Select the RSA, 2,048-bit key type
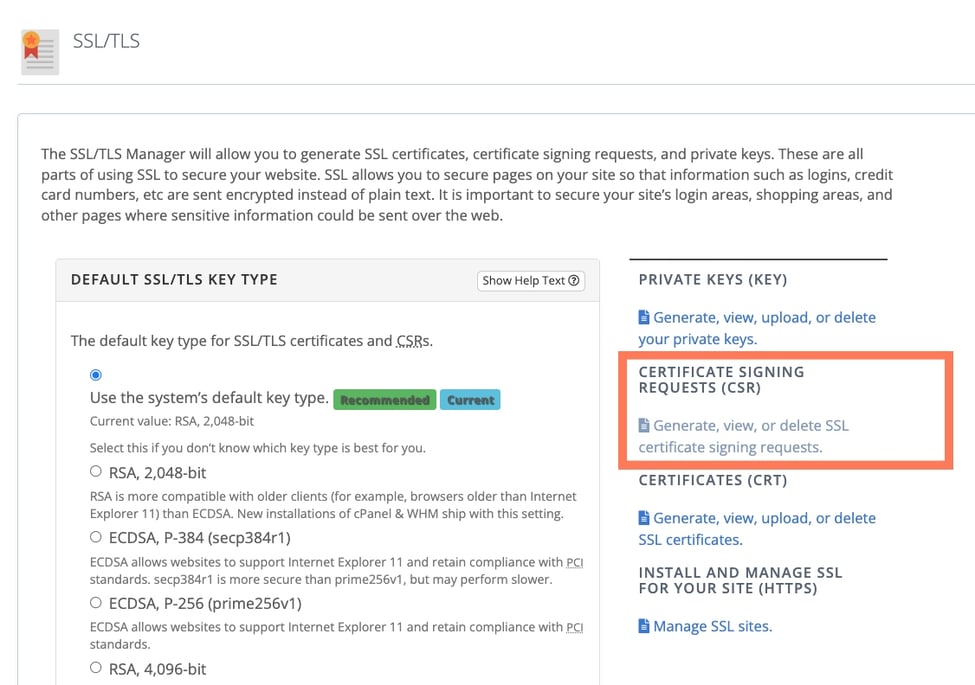The width and height of the screenshot is (975, 685). click(95, 470)
